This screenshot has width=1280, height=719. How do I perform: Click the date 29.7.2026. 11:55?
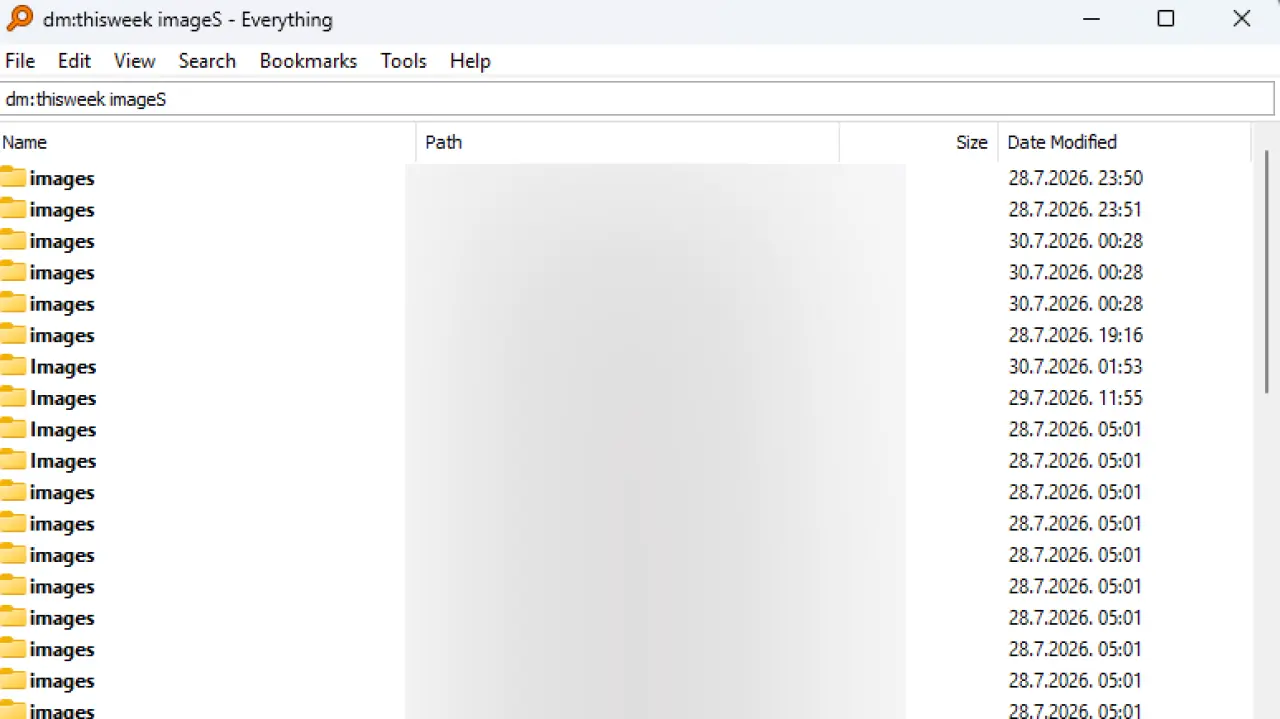tap(1075, 398)
